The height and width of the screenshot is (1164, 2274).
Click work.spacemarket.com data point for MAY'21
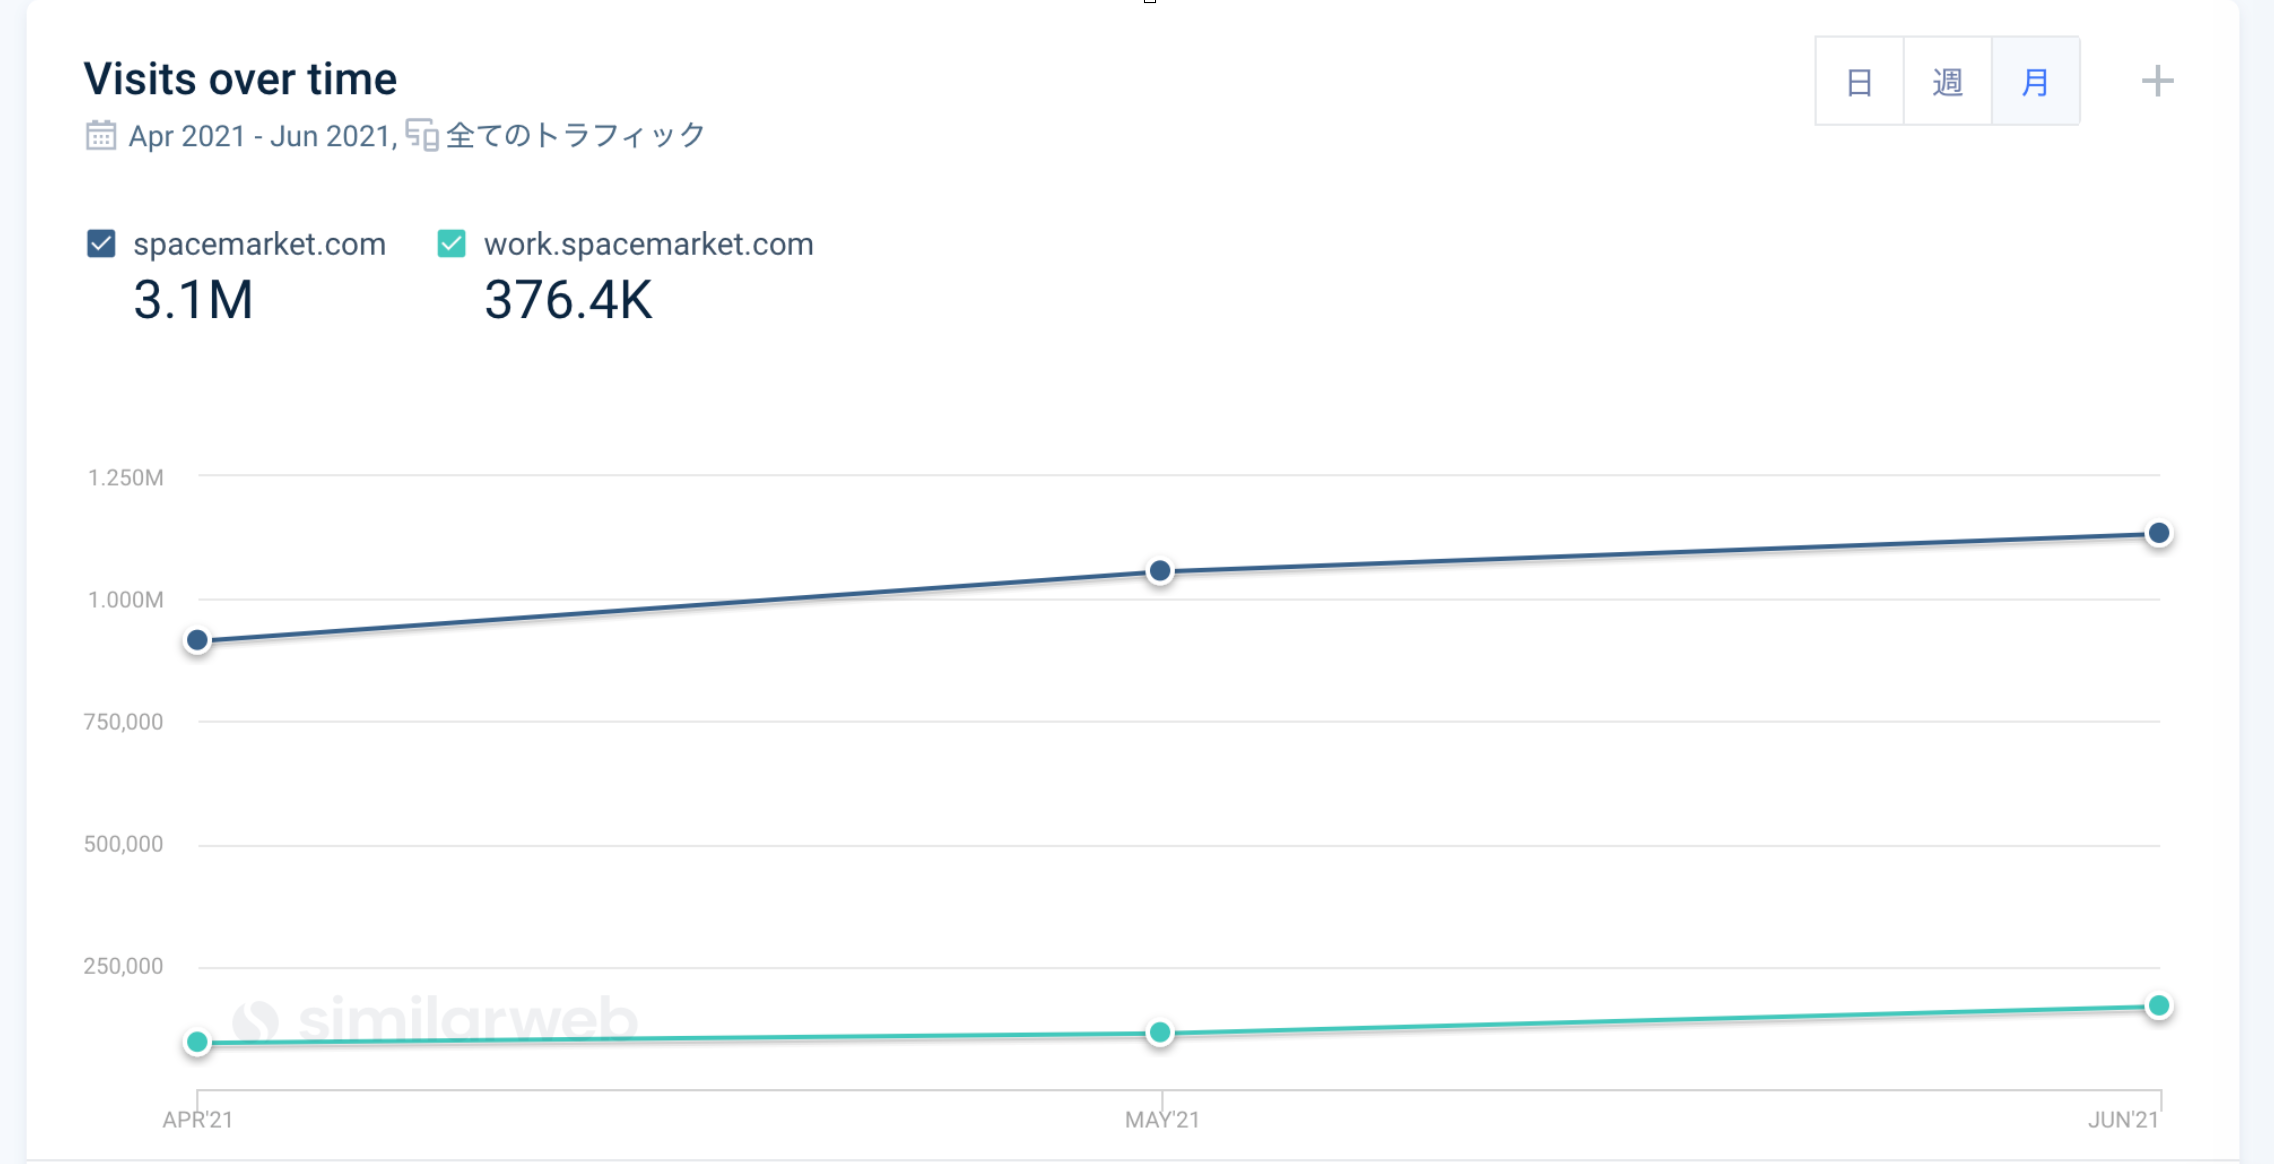pyautogui.click(x=1160, y=1032)
